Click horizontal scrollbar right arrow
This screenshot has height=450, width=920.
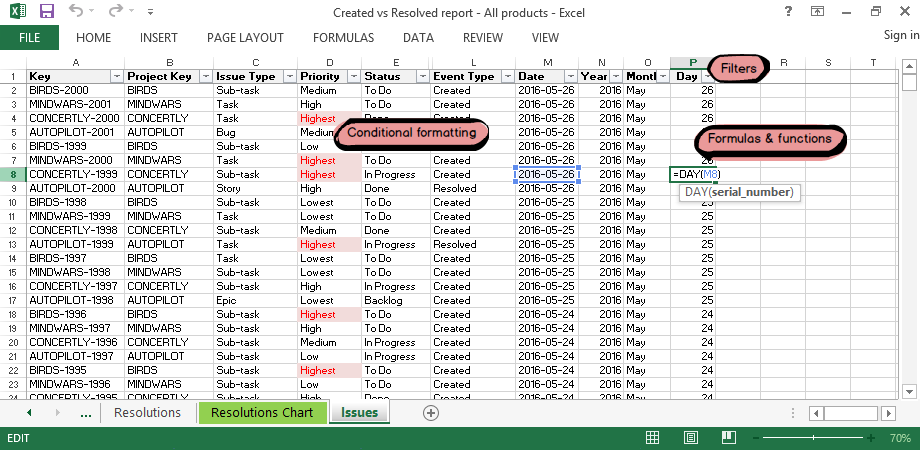click(888, 413)
